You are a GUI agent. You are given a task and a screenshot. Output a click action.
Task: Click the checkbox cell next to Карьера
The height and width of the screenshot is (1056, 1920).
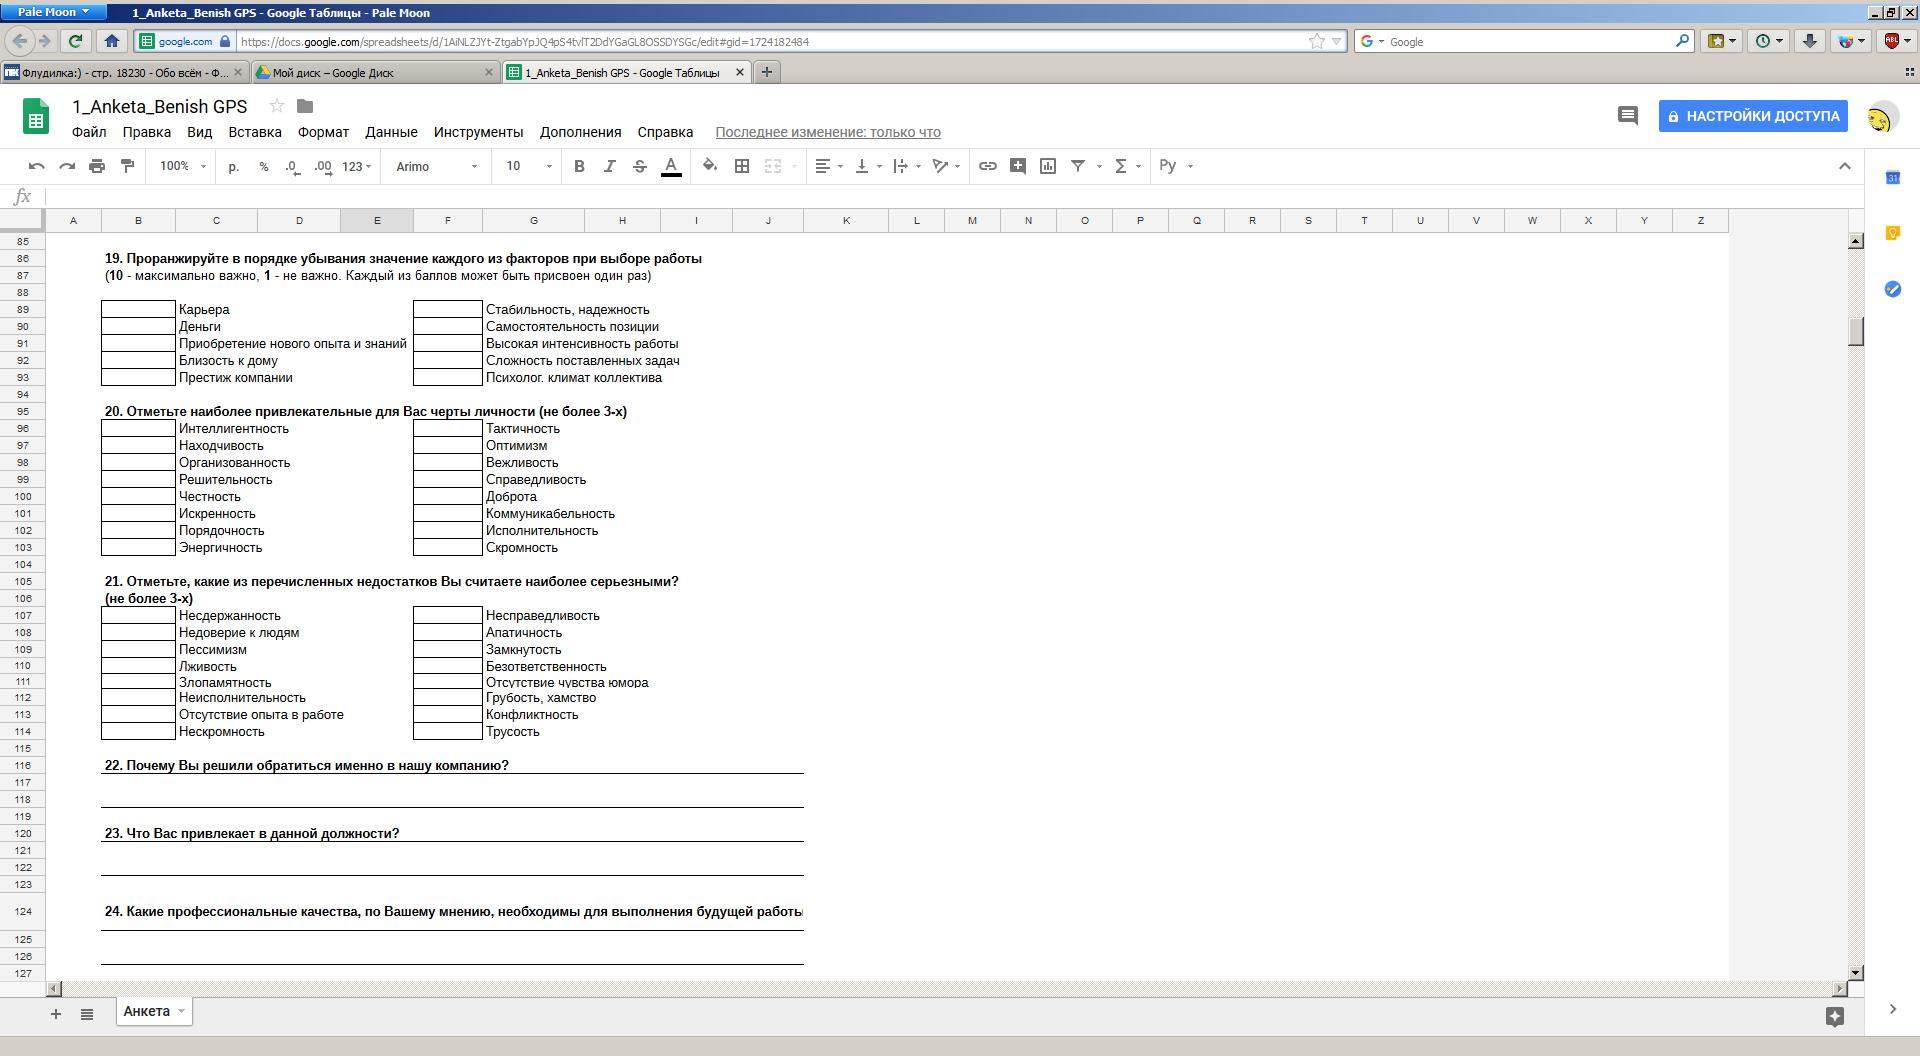coord(138,310)
